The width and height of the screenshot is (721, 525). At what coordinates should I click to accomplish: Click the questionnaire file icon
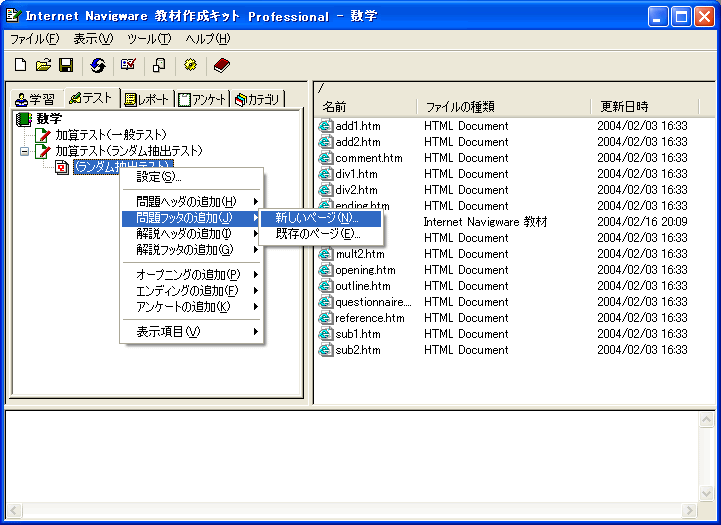click(x=326, y=302)
